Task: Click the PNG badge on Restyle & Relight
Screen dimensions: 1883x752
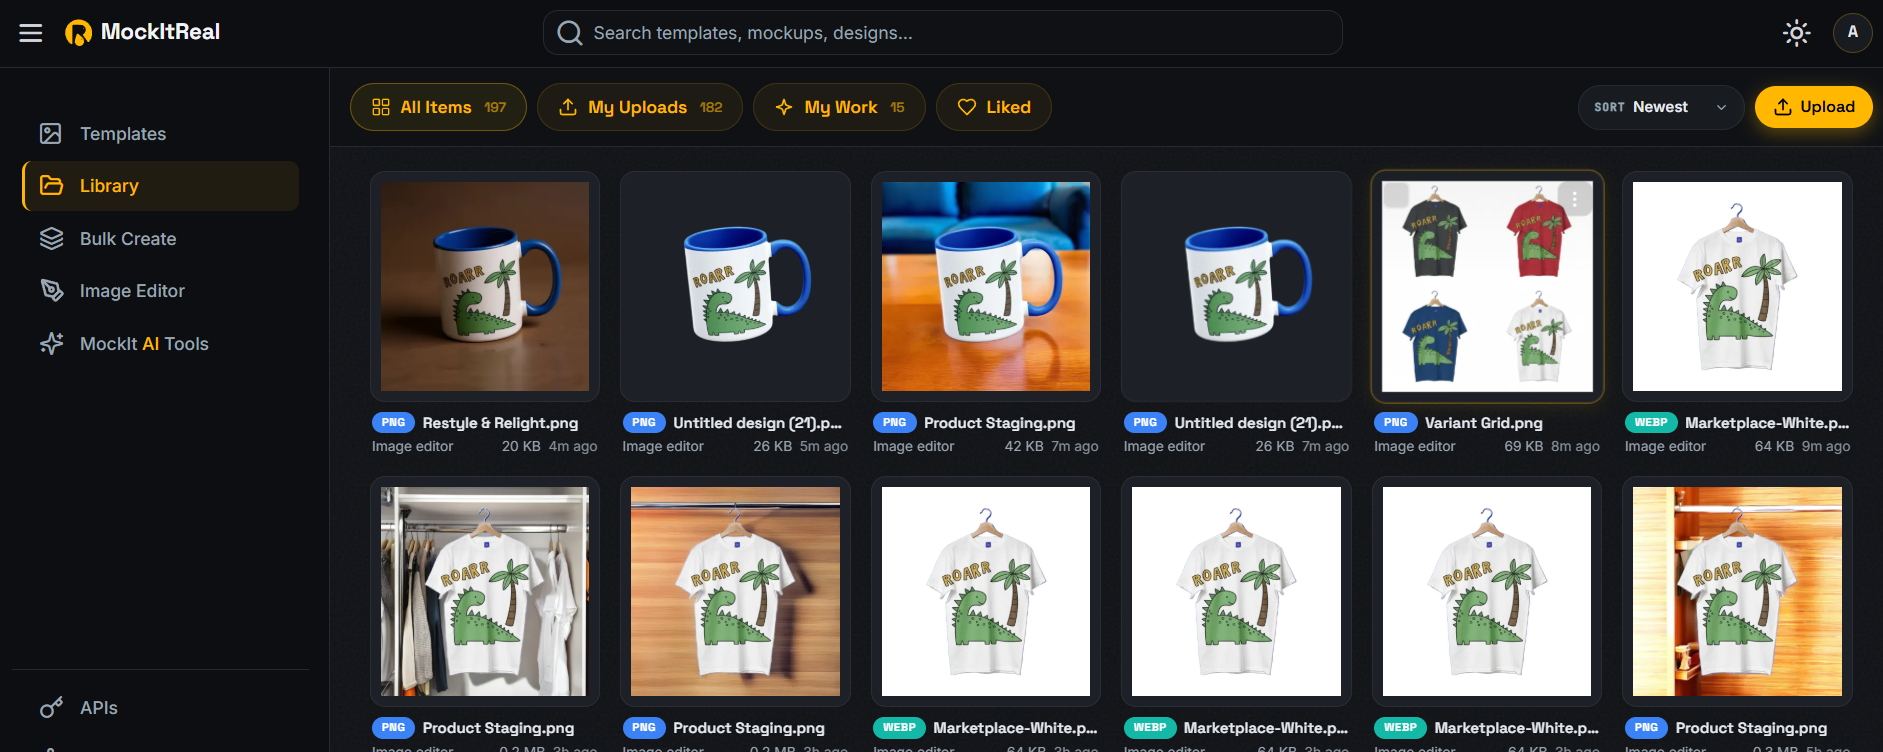Action: coord(393,423)
